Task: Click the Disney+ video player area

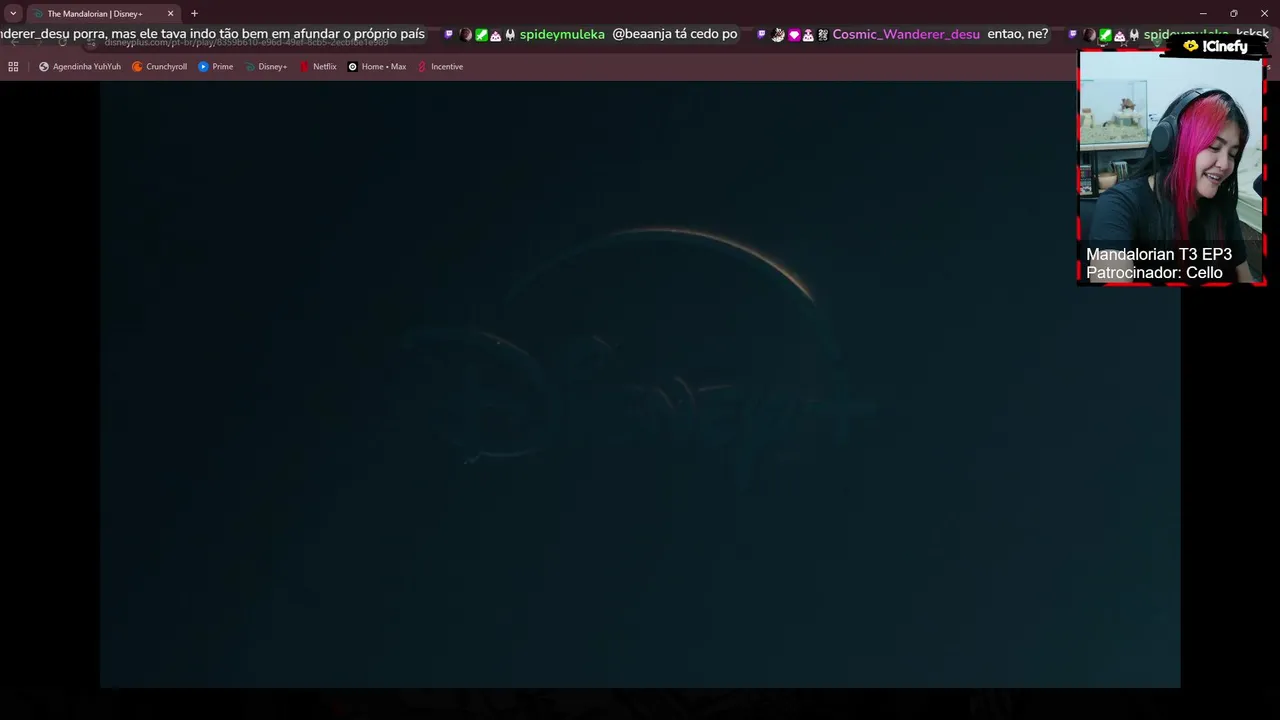Action: 640,385
